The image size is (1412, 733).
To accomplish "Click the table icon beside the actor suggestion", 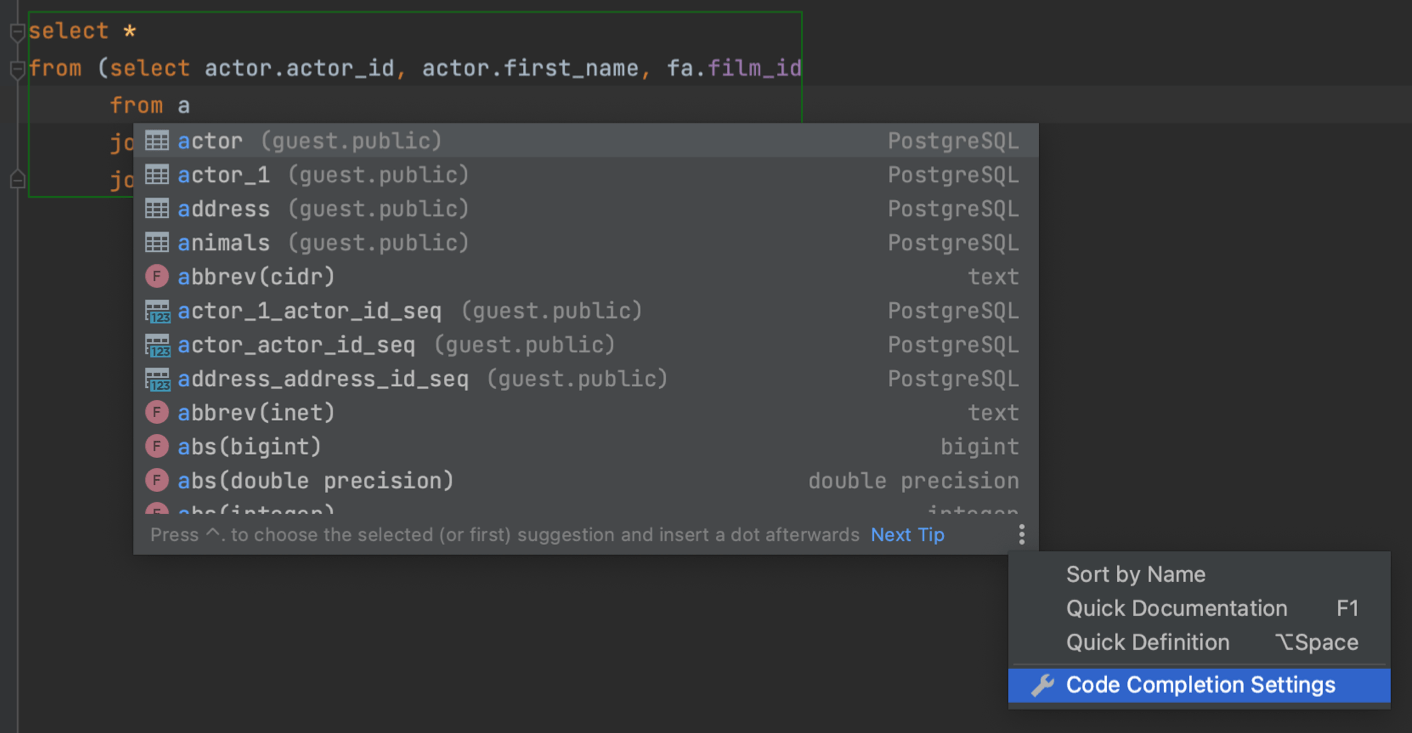I will 157,140.
